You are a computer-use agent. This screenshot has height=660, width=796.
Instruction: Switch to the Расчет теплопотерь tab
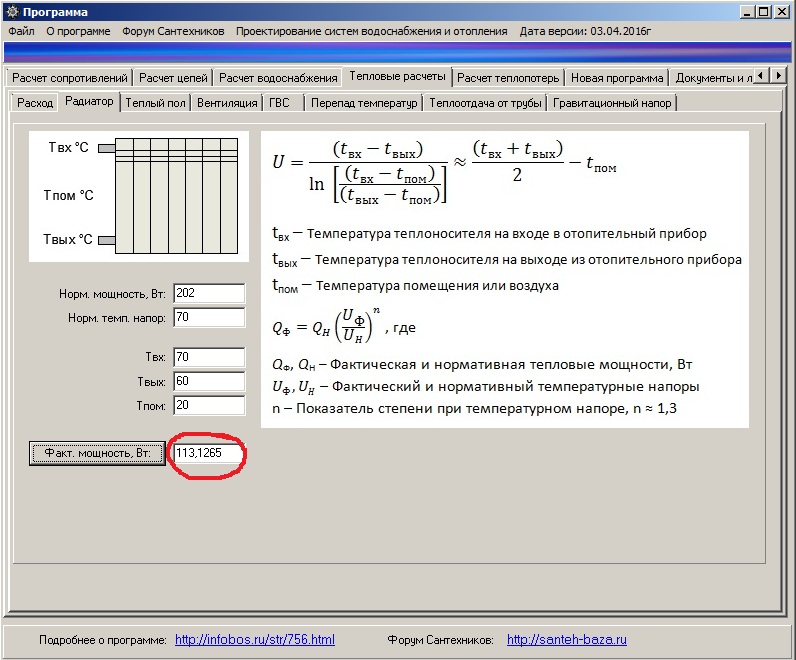click(x=508, y=78)
